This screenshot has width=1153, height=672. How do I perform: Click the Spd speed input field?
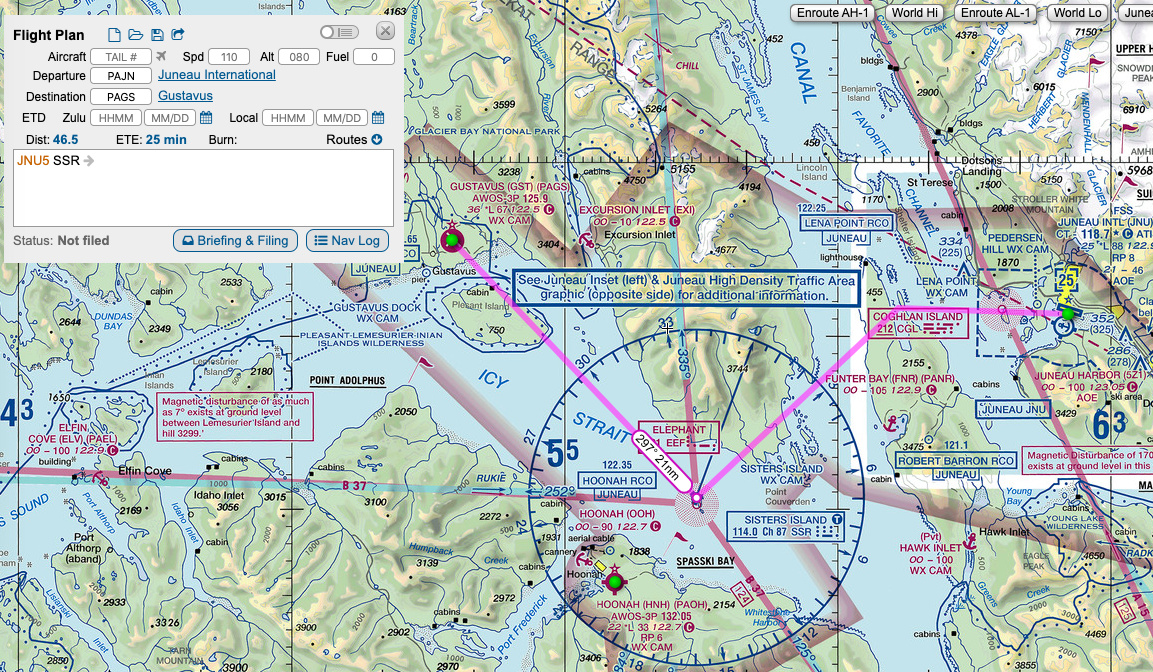229,57
